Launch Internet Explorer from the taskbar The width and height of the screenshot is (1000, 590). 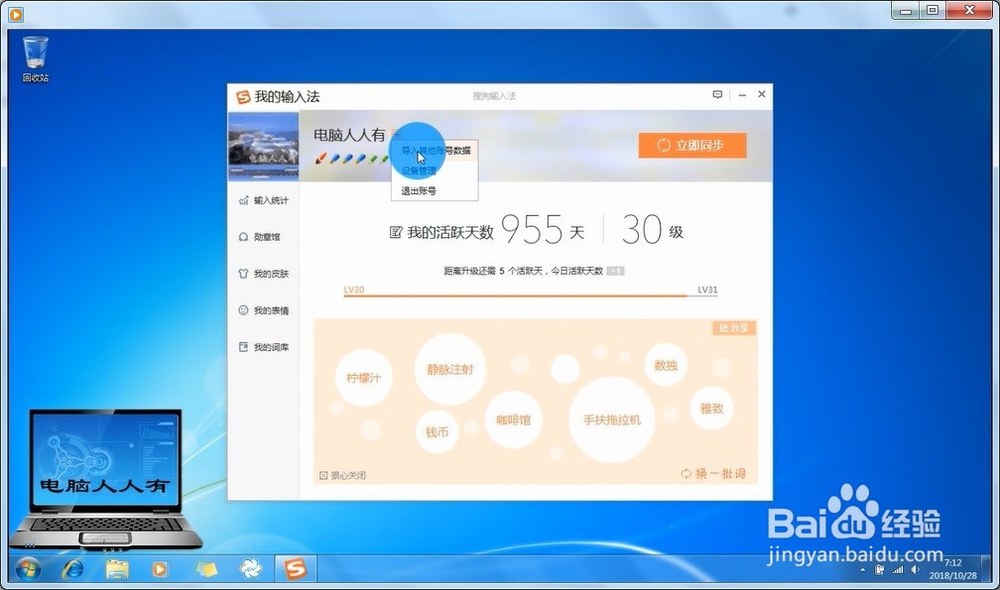pyautogui.click(x=73, y=568)
